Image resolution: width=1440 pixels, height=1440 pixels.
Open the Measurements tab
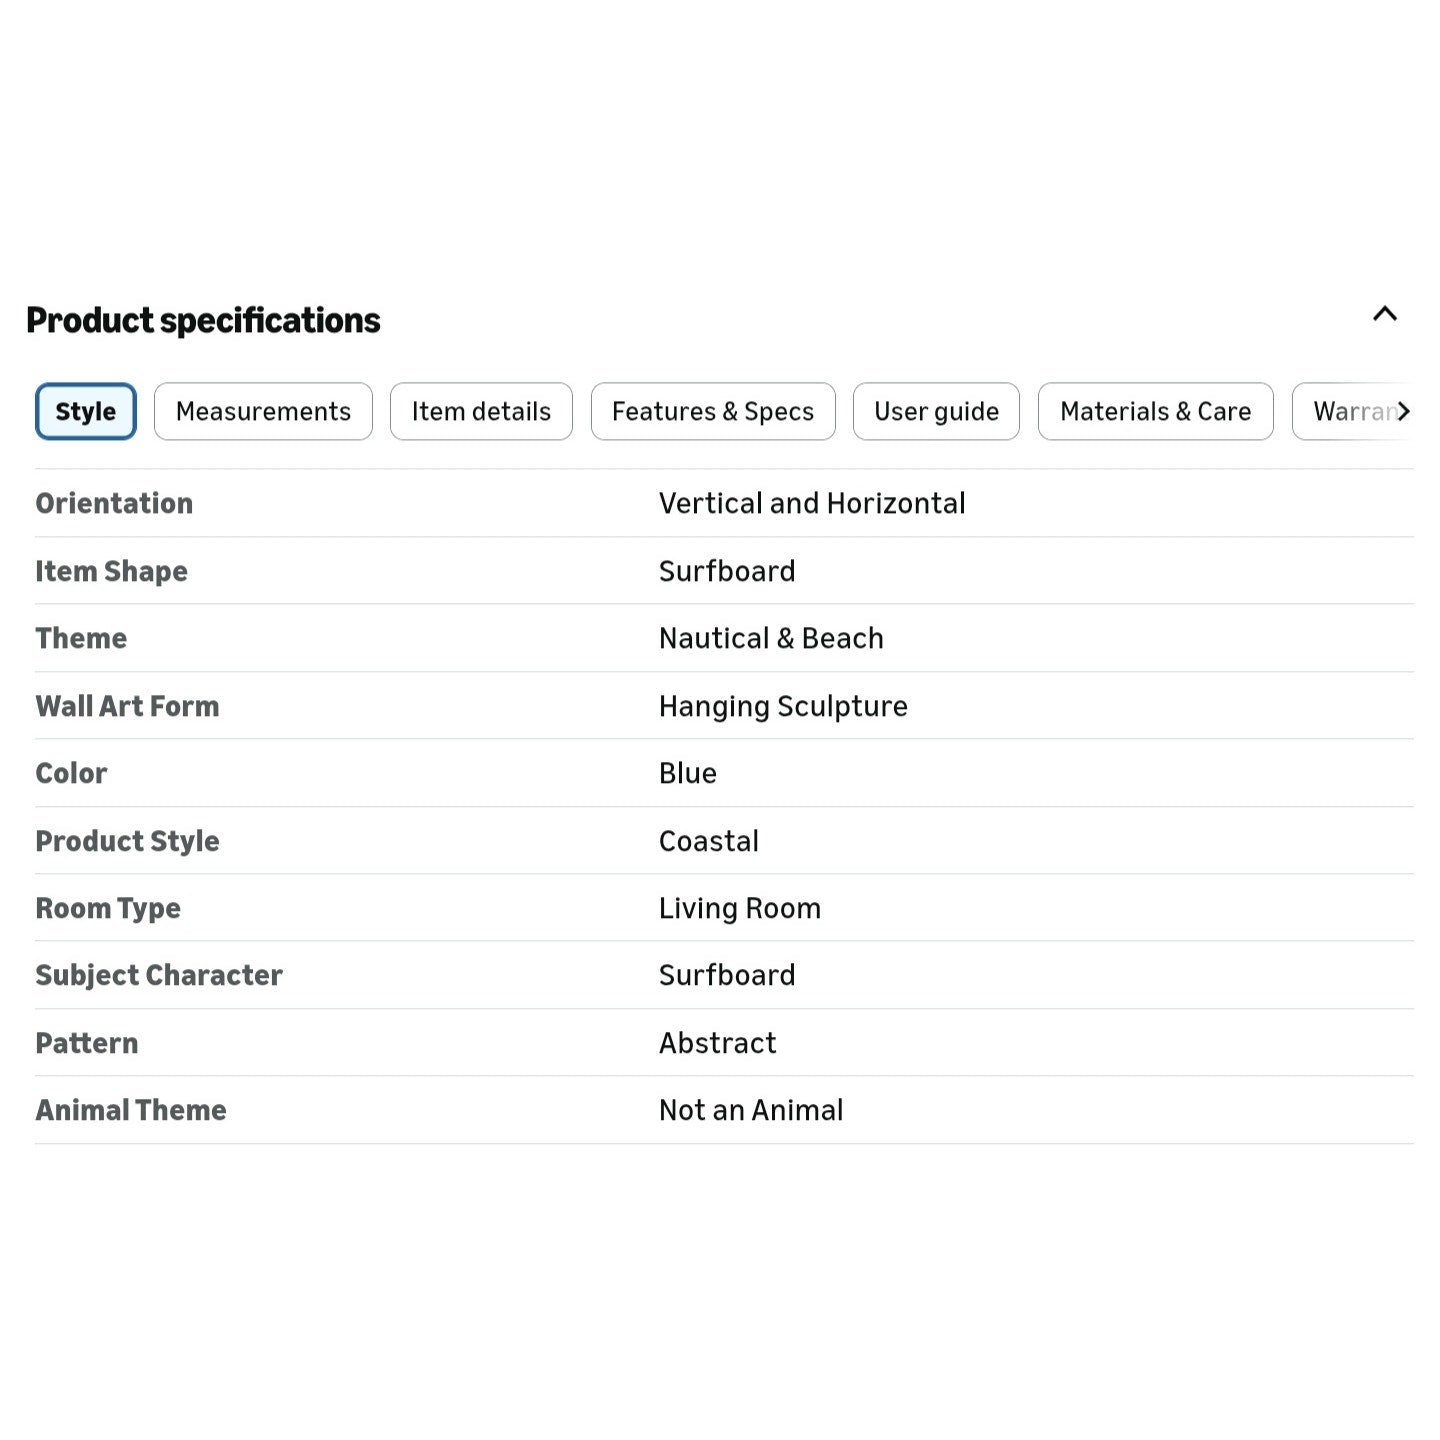263,411
